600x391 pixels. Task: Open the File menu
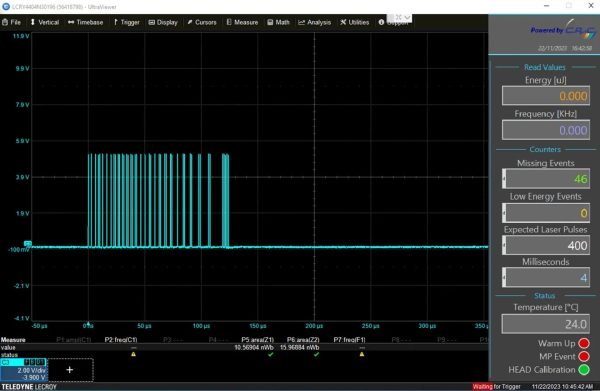11,22
